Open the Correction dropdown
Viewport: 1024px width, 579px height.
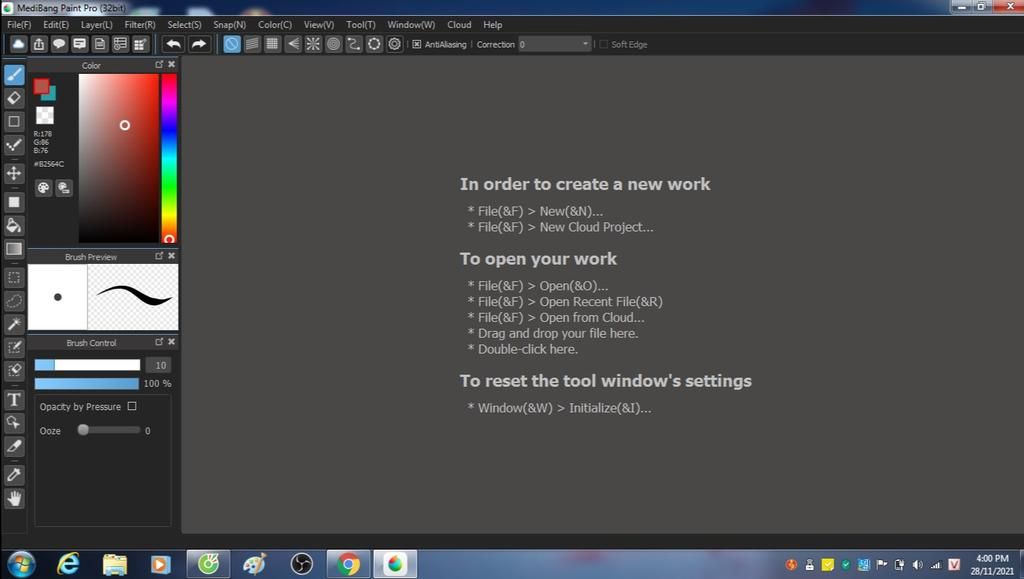click(x=555, y=44)
